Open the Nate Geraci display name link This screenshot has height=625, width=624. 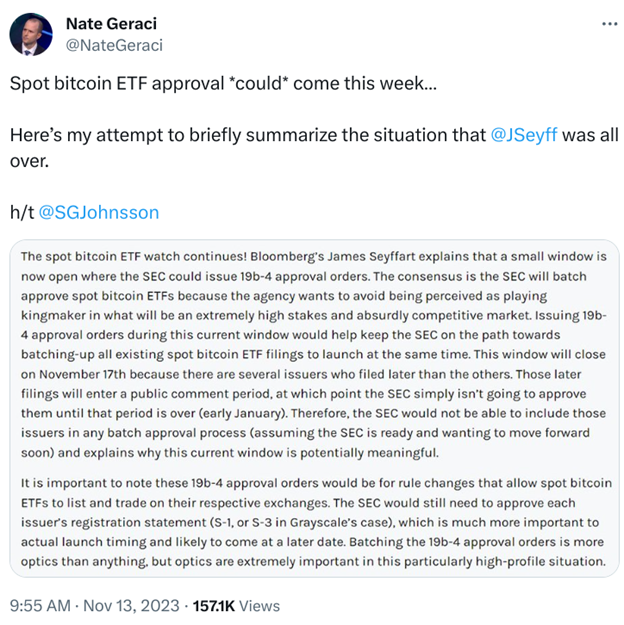(113, 23)
